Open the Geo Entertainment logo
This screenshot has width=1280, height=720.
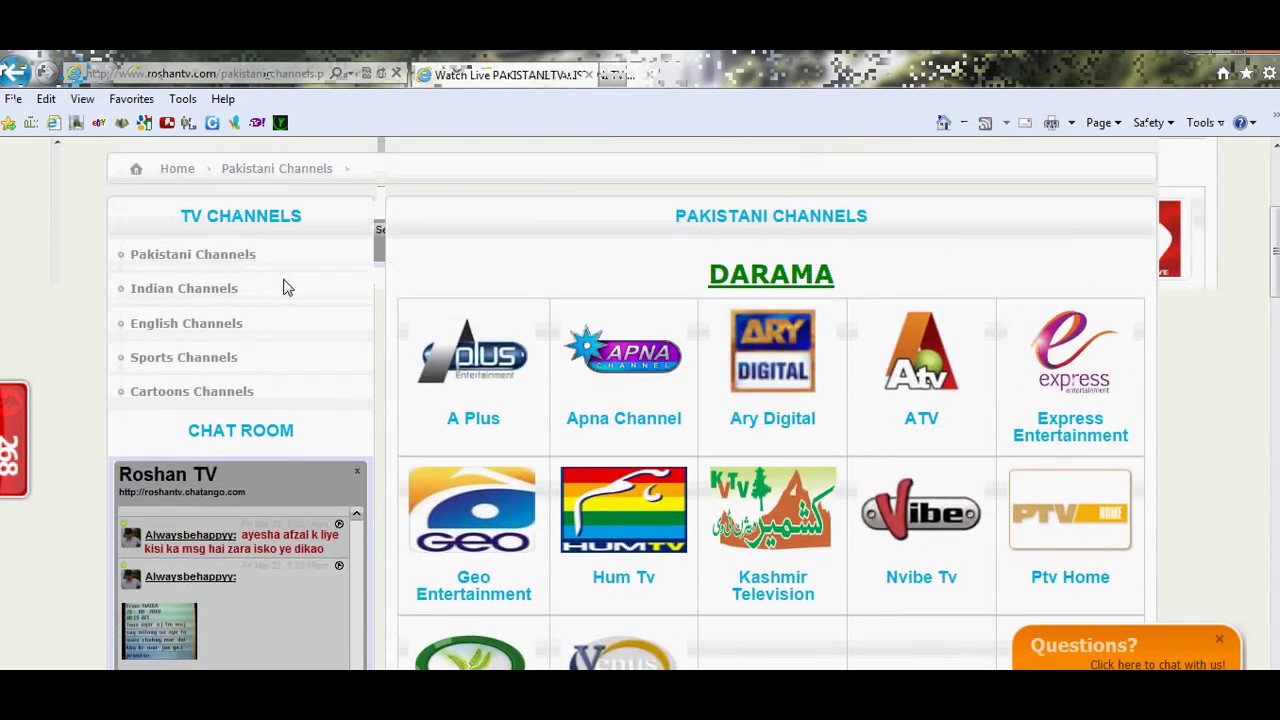click(x=472, y=510)
